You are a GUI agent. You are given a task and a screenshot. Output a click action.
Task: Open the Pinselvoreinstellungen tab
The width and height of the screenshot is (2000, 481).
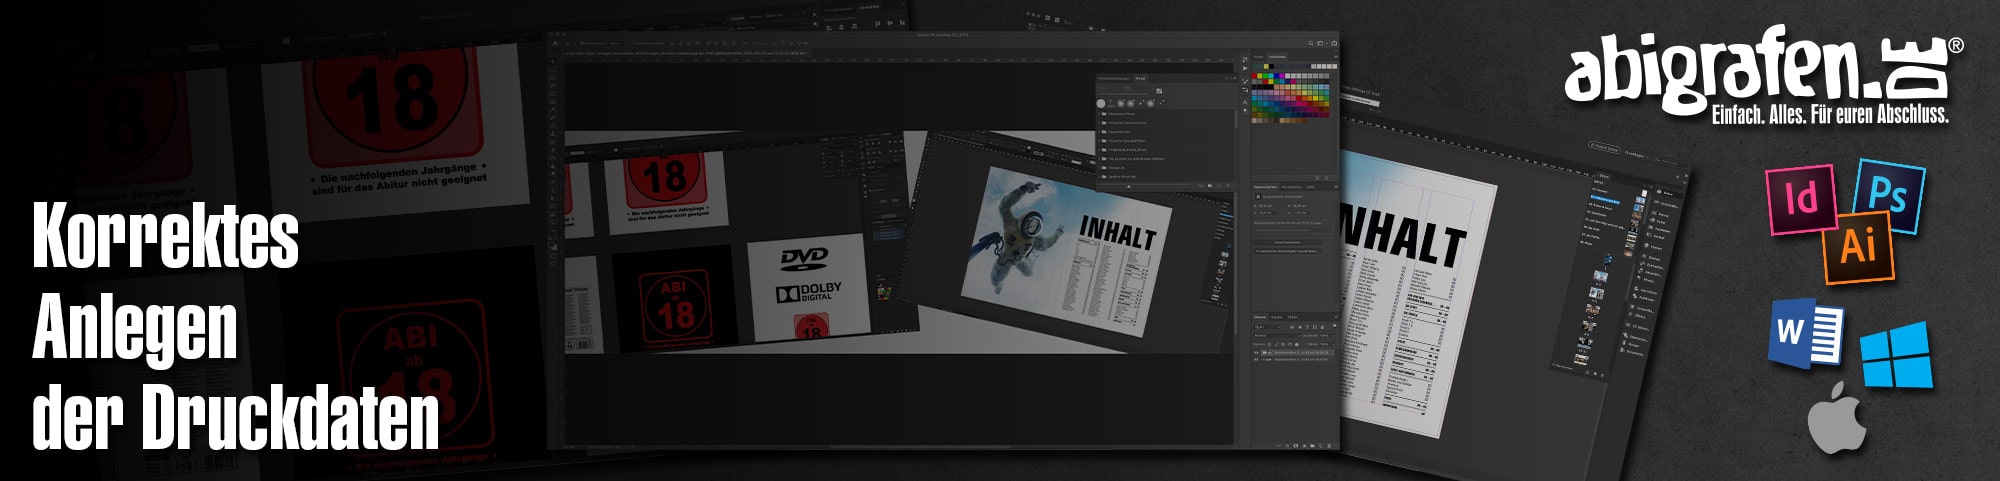tap(1114, 78)
